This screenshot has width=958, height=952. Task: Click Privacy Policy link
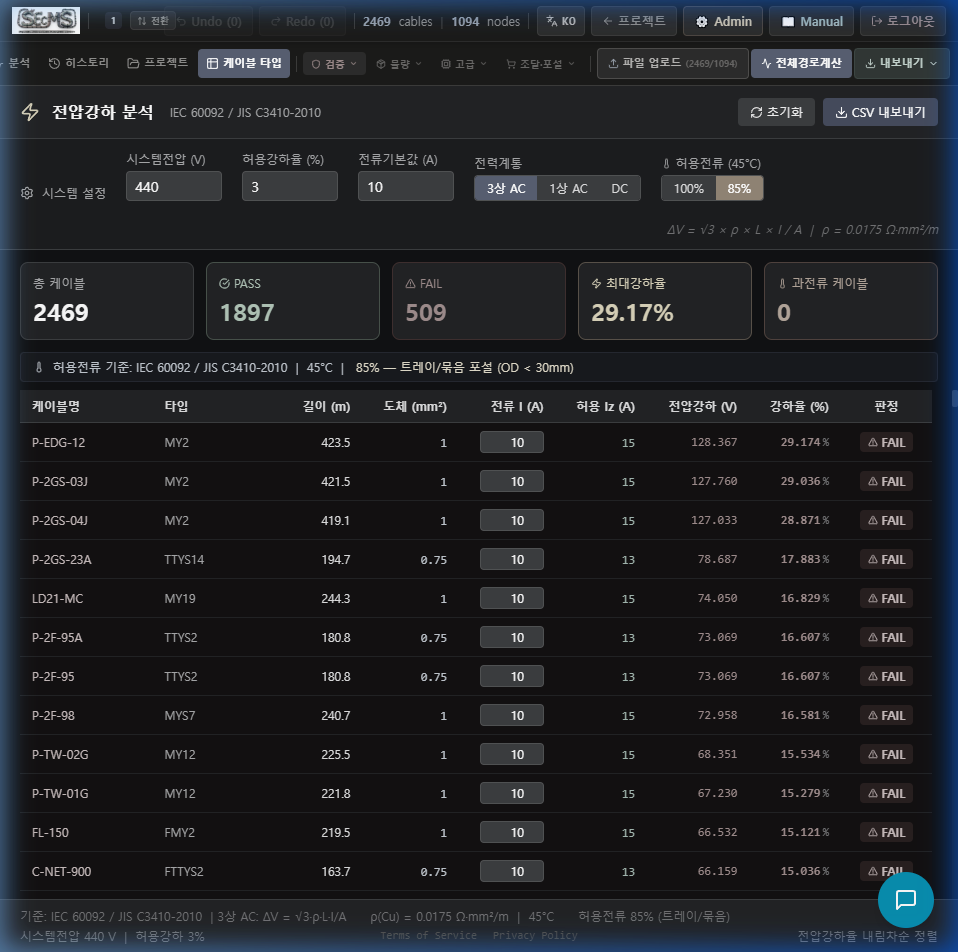pos(535,936)
